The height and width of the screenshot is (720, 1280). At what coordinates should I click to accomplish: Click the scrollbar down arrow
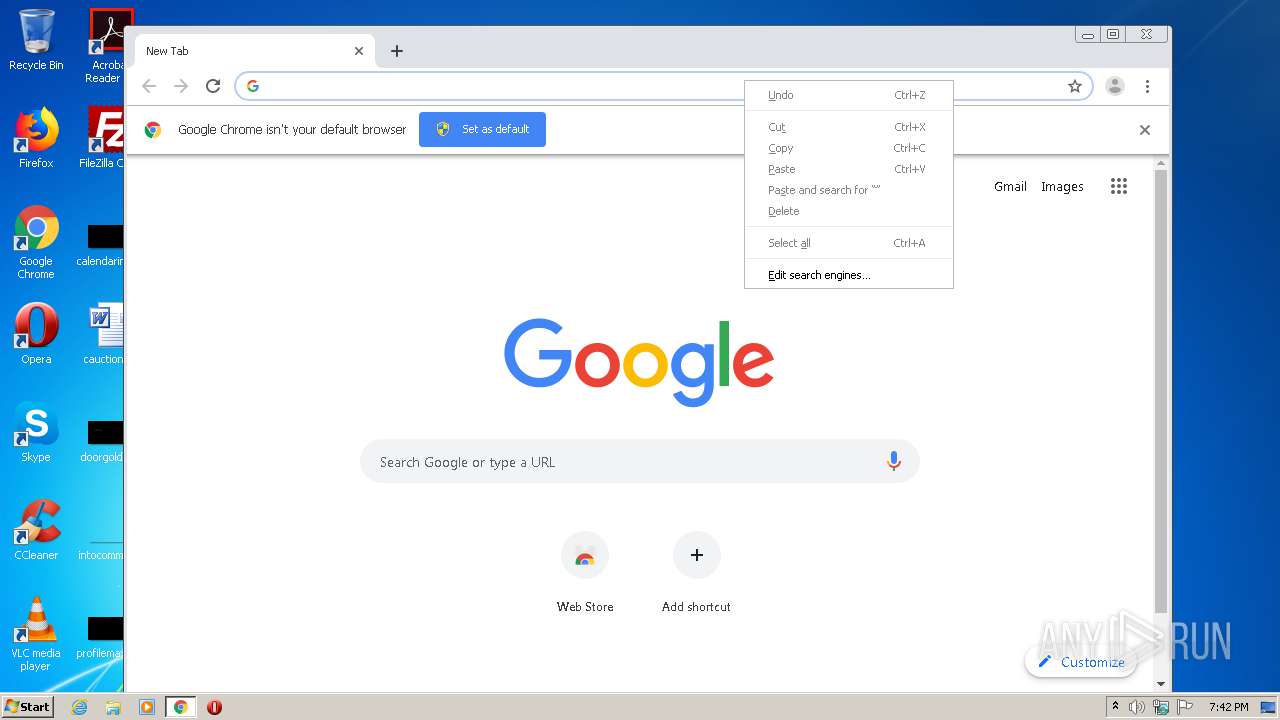(1161, 684)
